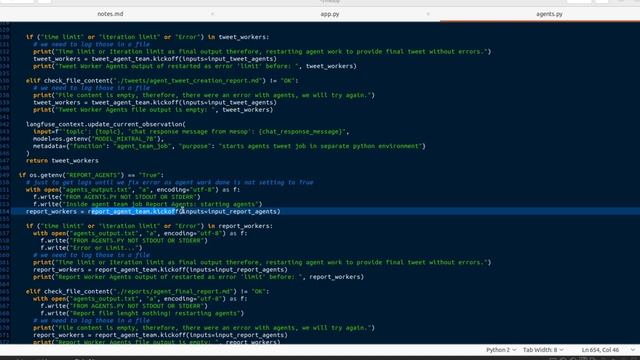
Task: Click the print line 'Tweet Worker Agents output of restarted'
Action: pyautogui.click(x=195, y=66)
